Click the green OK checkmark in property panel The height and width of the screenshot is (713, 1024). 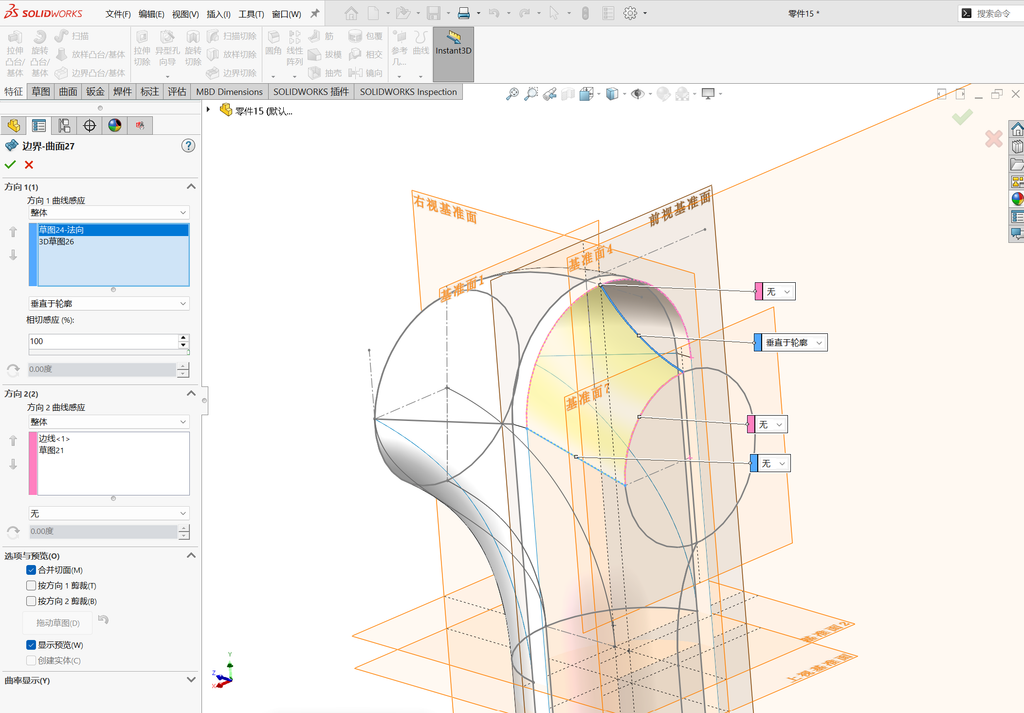(10, 165)
